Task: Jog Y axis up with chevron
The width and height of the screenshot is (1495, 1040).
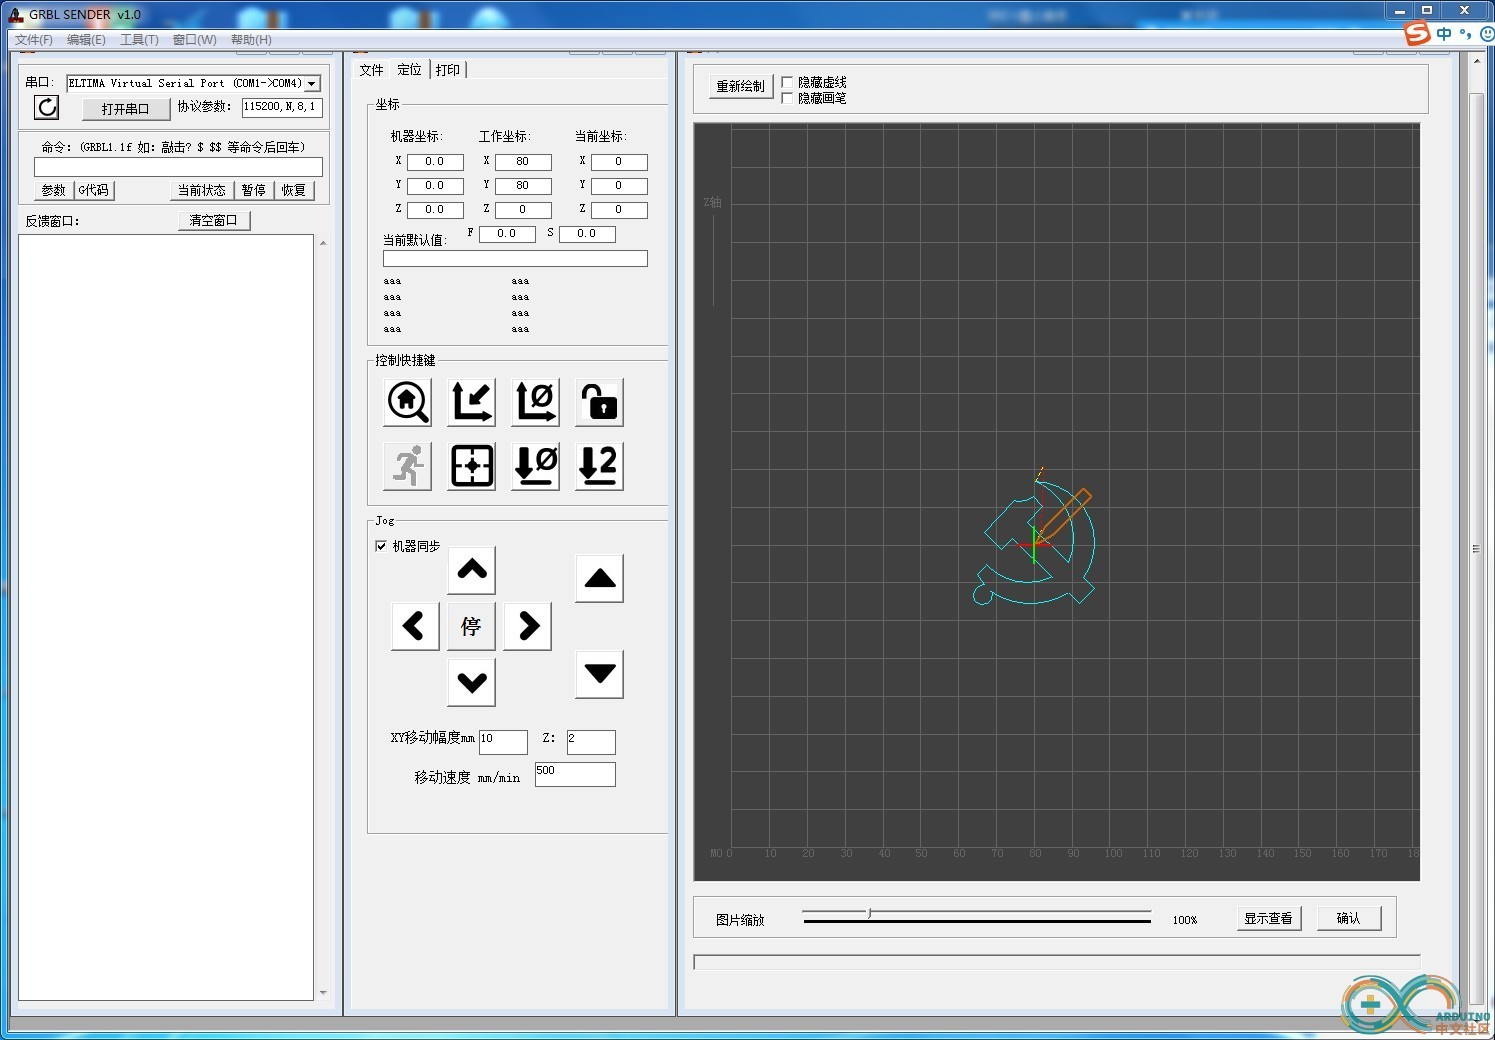Action: coord(472,571)
